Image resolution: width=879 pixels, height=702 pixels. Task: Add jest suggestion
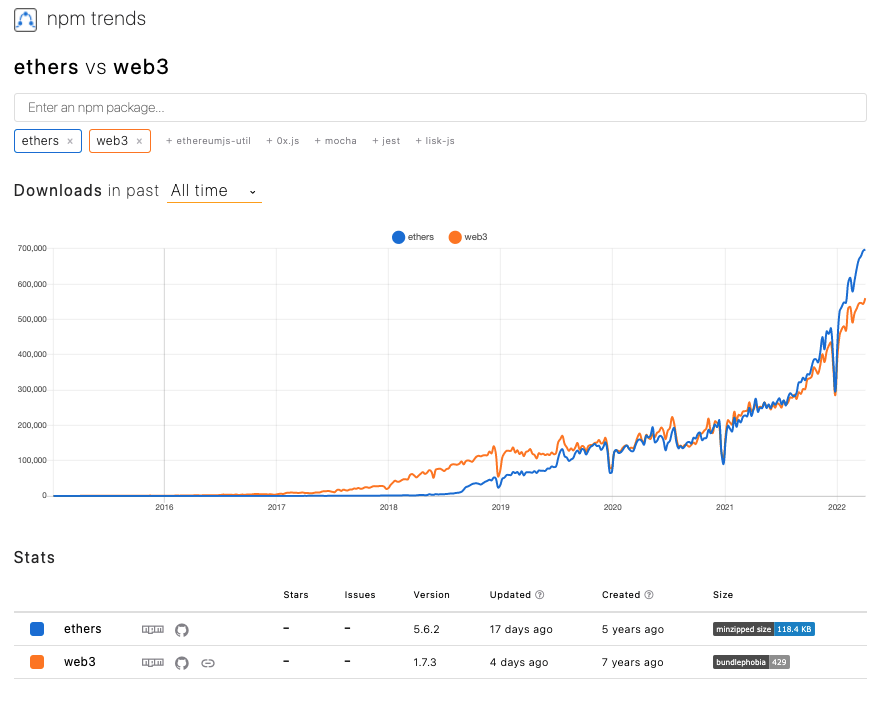pyautogui.click(x=386, y=141)
